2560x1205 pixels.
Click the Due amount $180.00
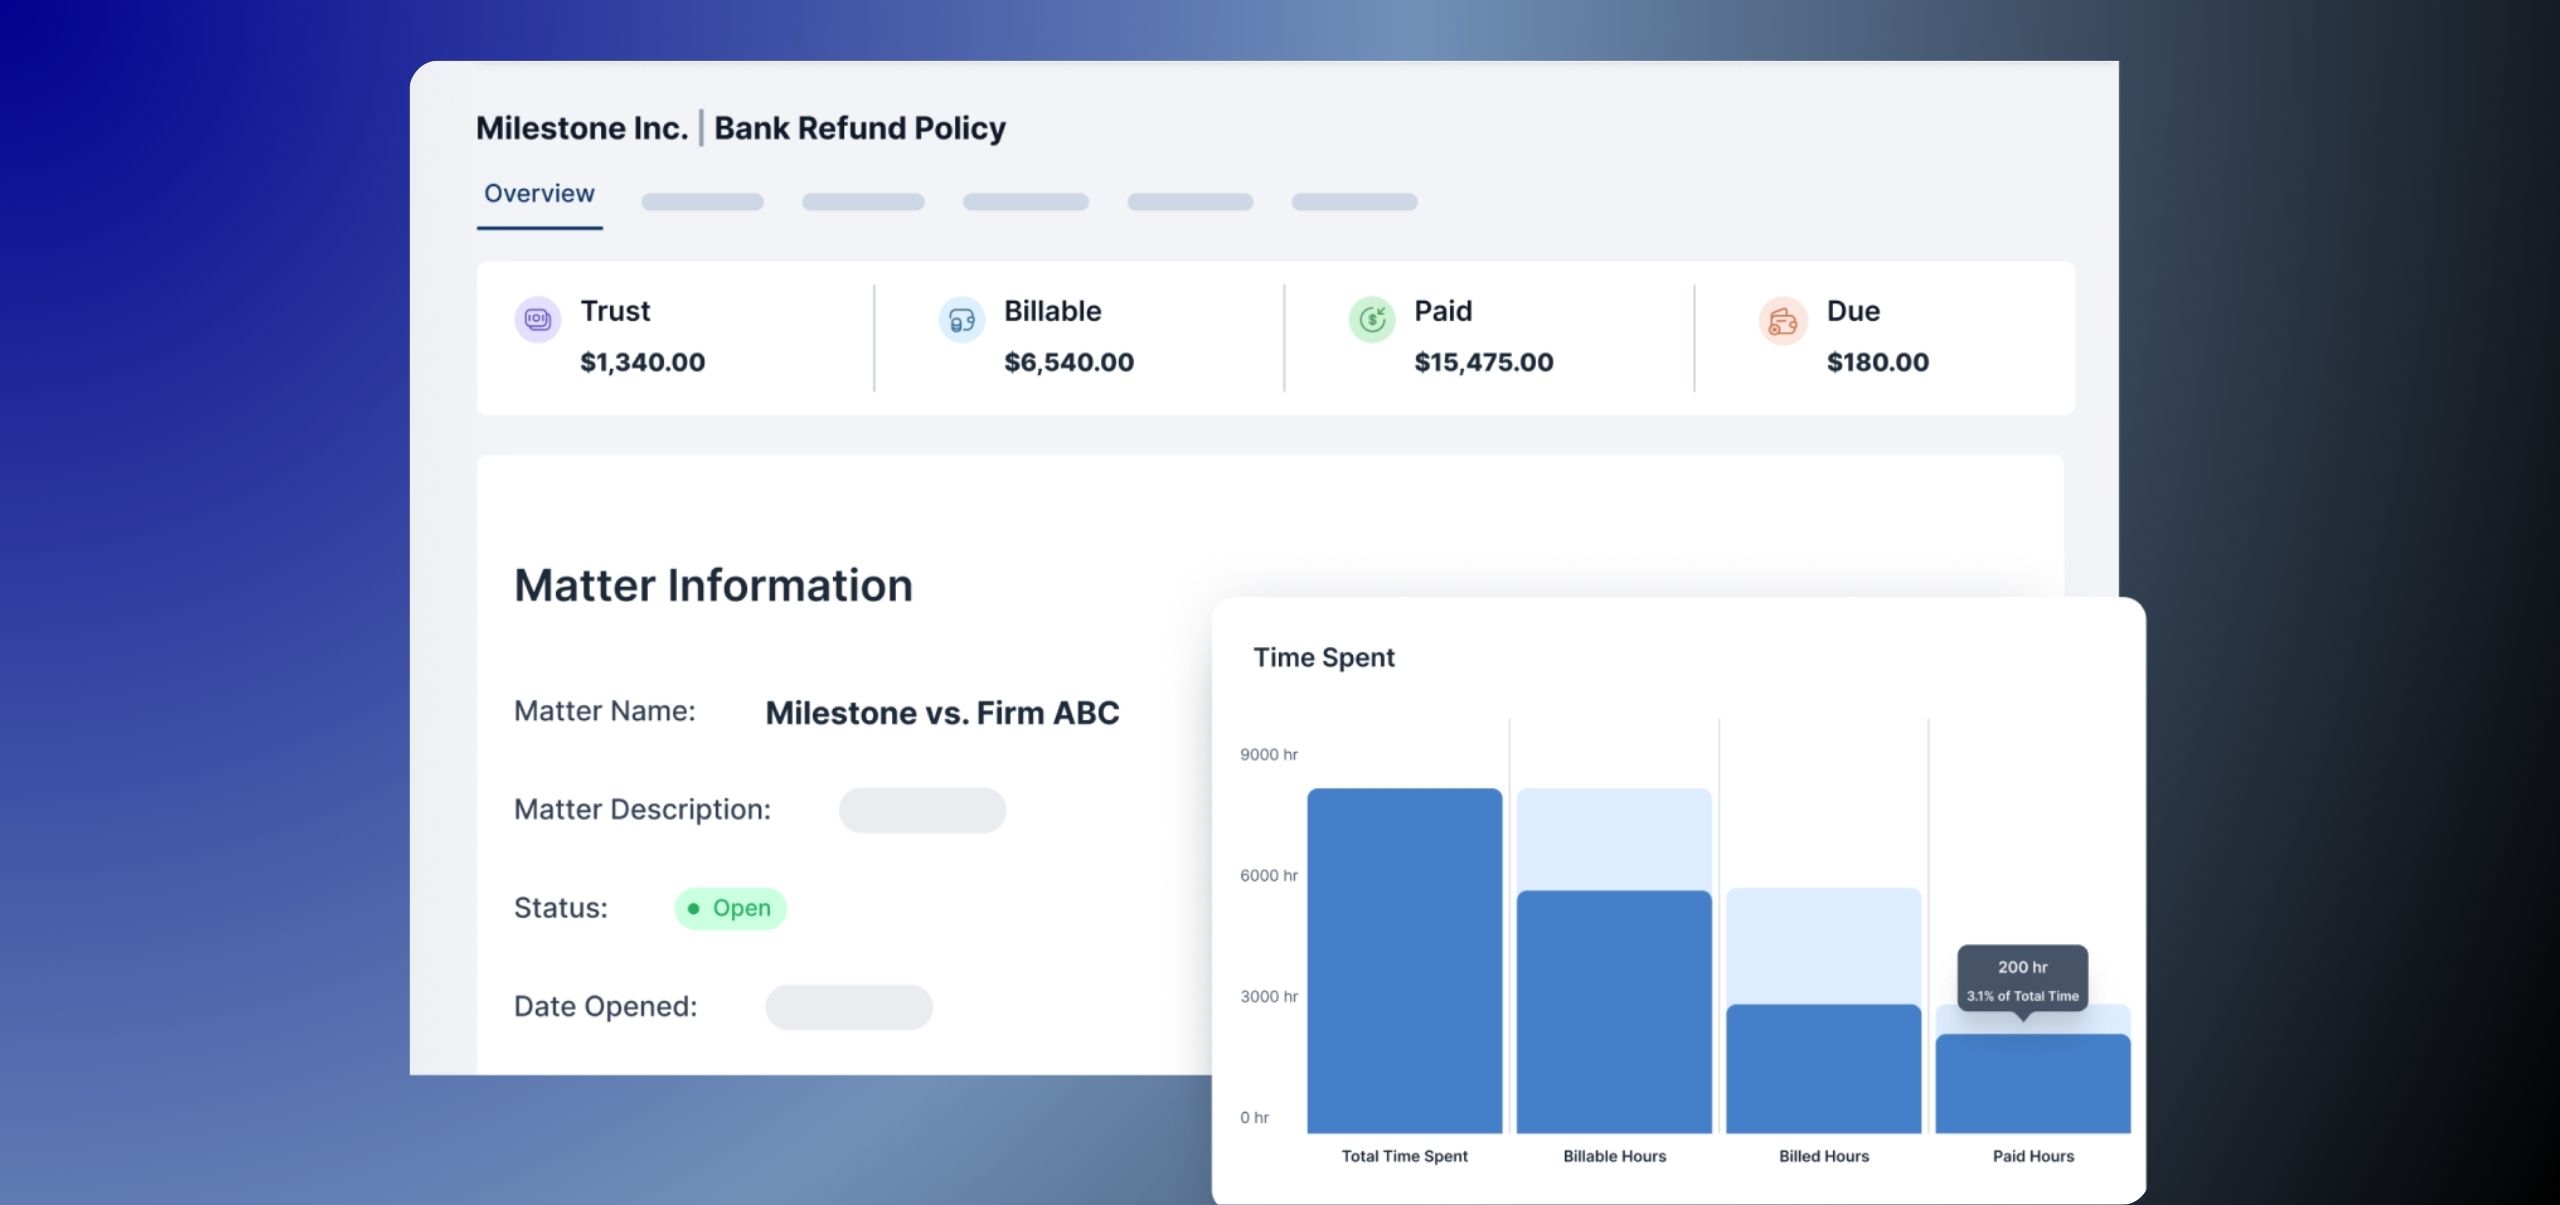[x=1877, y=362]
